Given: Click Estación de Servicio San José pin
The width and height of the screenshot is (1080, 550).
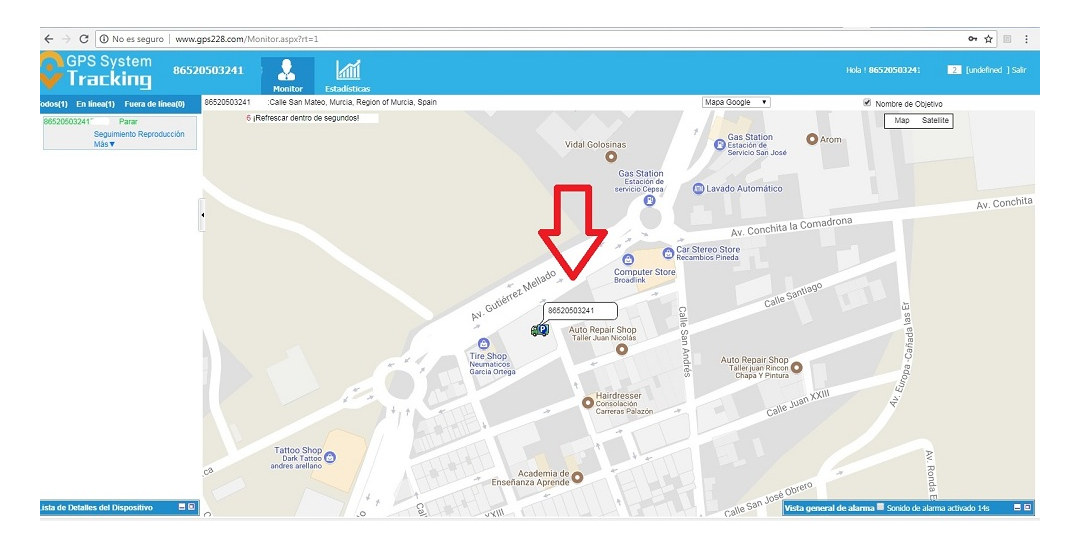Looking at the screenshot, I should [x=720, y=145].
